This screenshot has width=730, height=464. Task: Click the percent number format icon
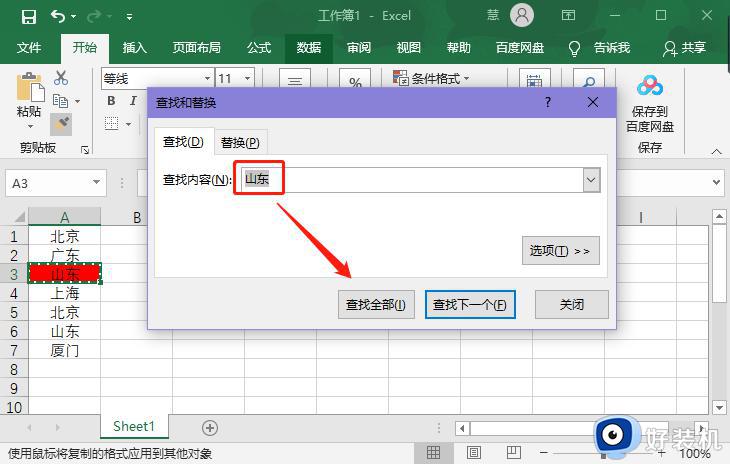click(x=355, y=79)
